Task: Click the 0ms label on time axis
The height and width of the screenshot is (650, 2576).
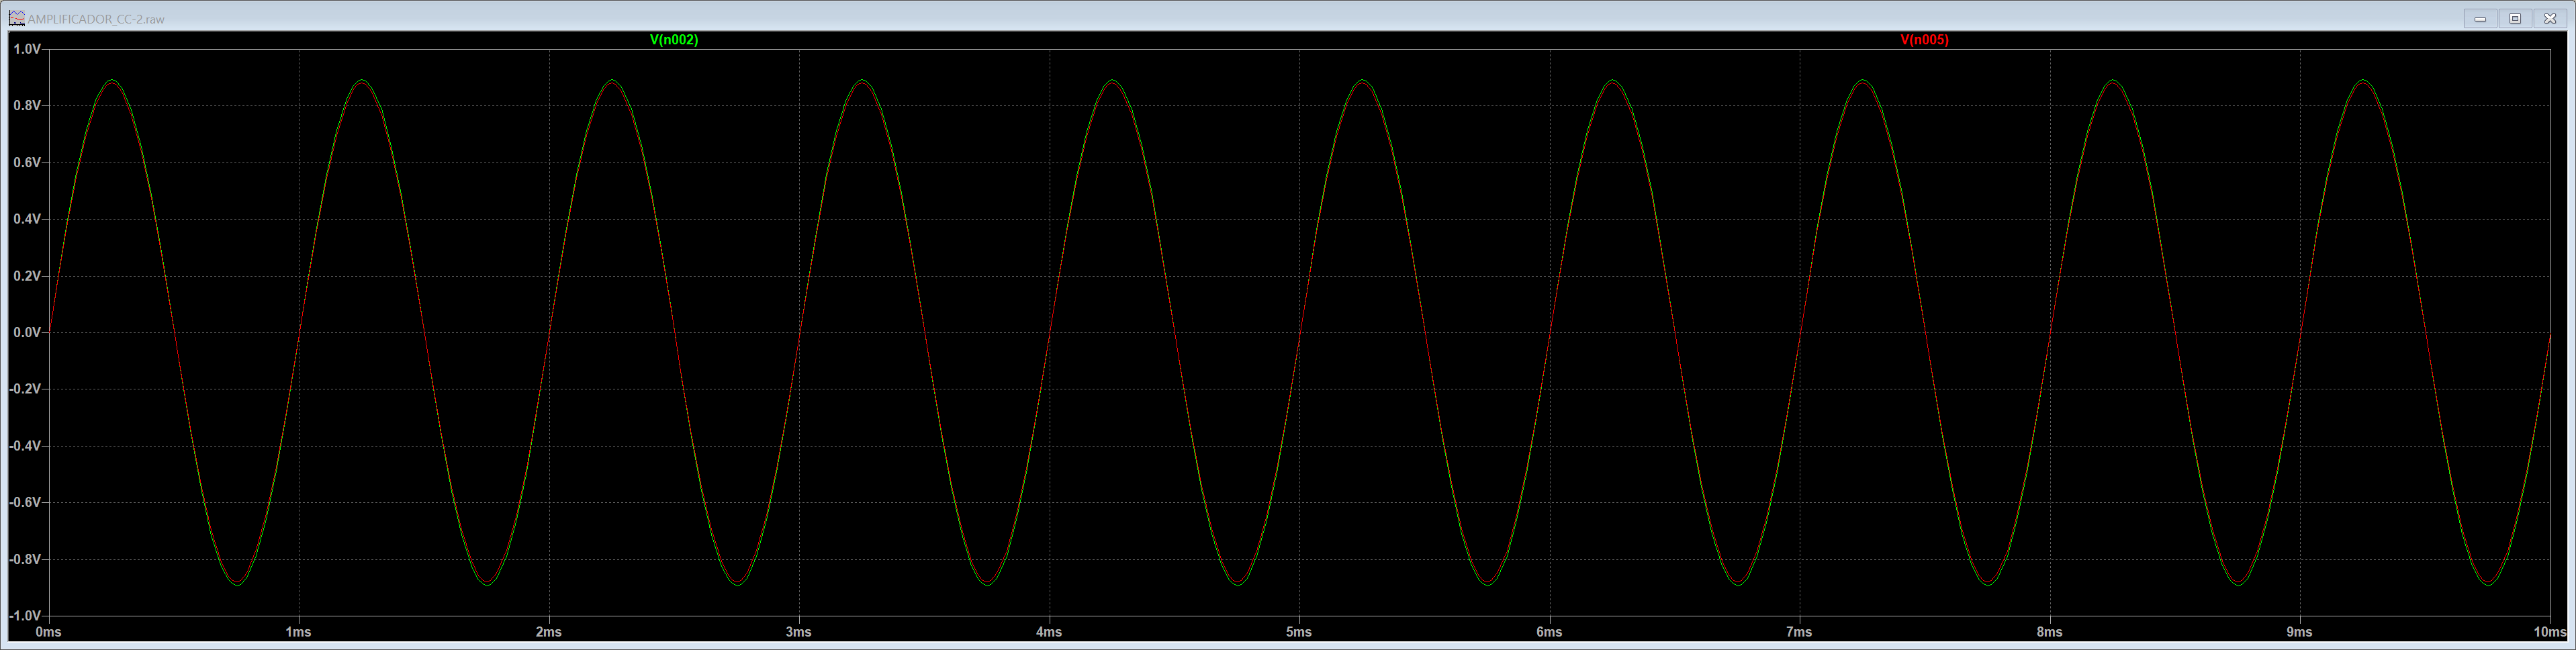Action: [48, 632]
